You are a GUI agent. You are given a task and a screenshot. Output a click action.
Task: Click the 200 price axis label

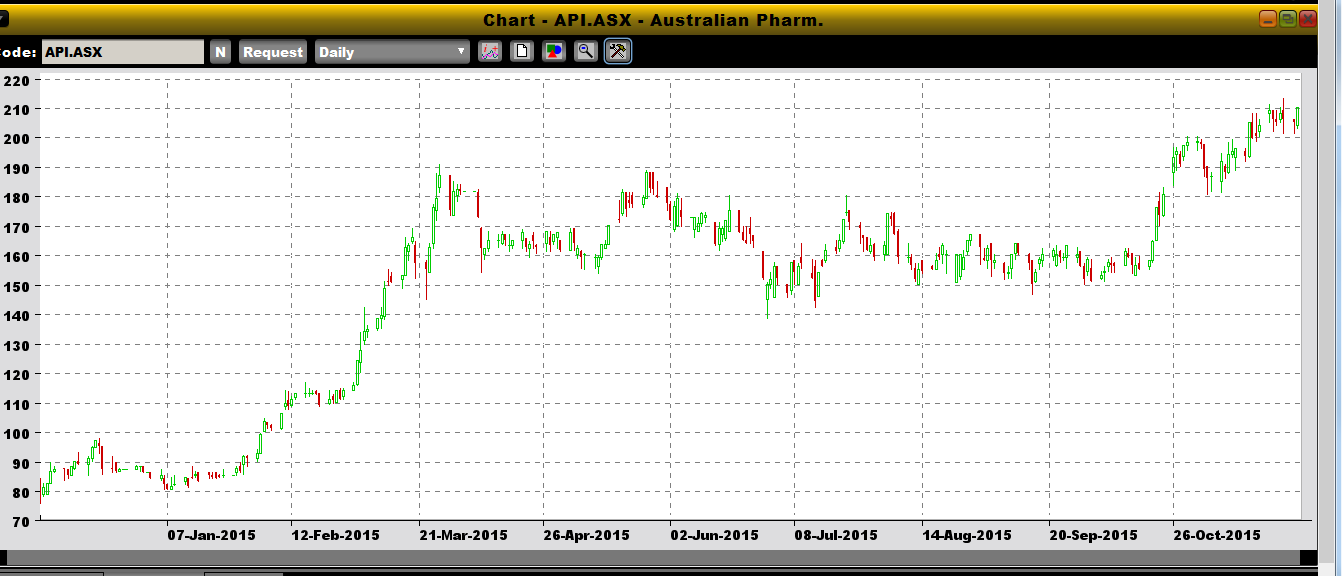tap(15, 138)
